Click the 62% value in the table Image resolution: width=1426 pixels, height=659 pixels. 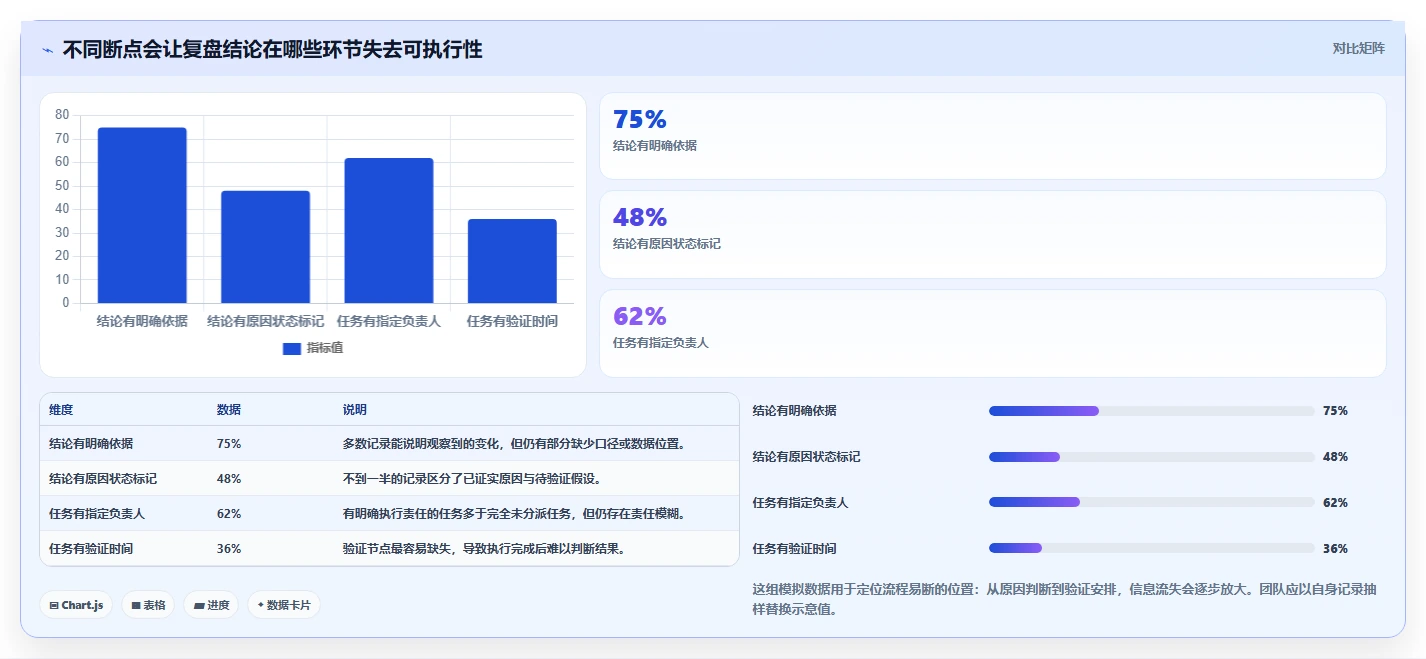pyautogui.click(x=228, y=514)
